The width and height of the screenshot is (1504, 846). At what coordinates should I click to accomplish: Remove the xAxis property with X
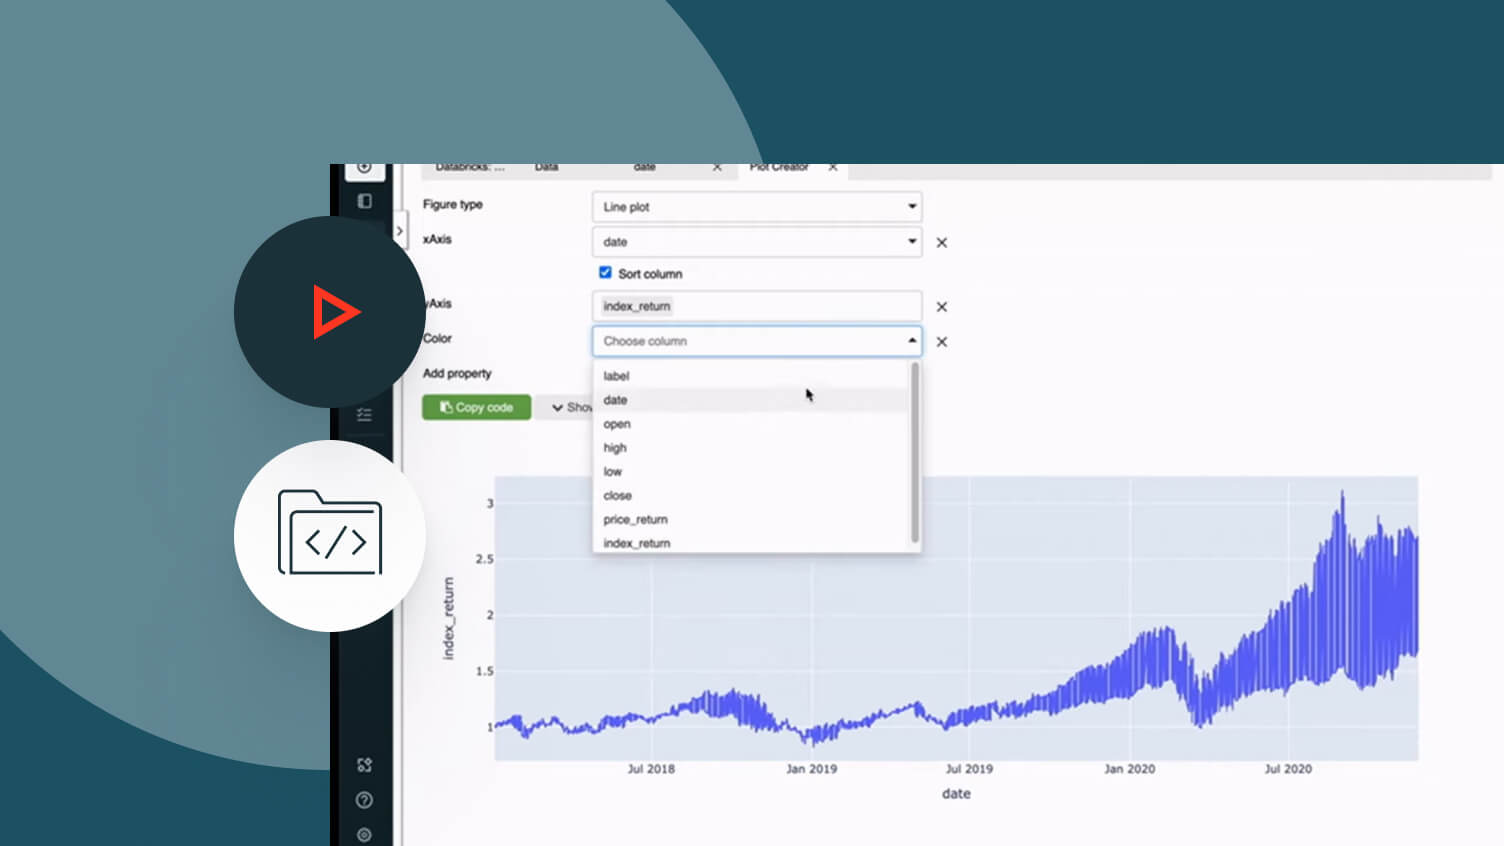pyautogui.click(x=941, y=242)
